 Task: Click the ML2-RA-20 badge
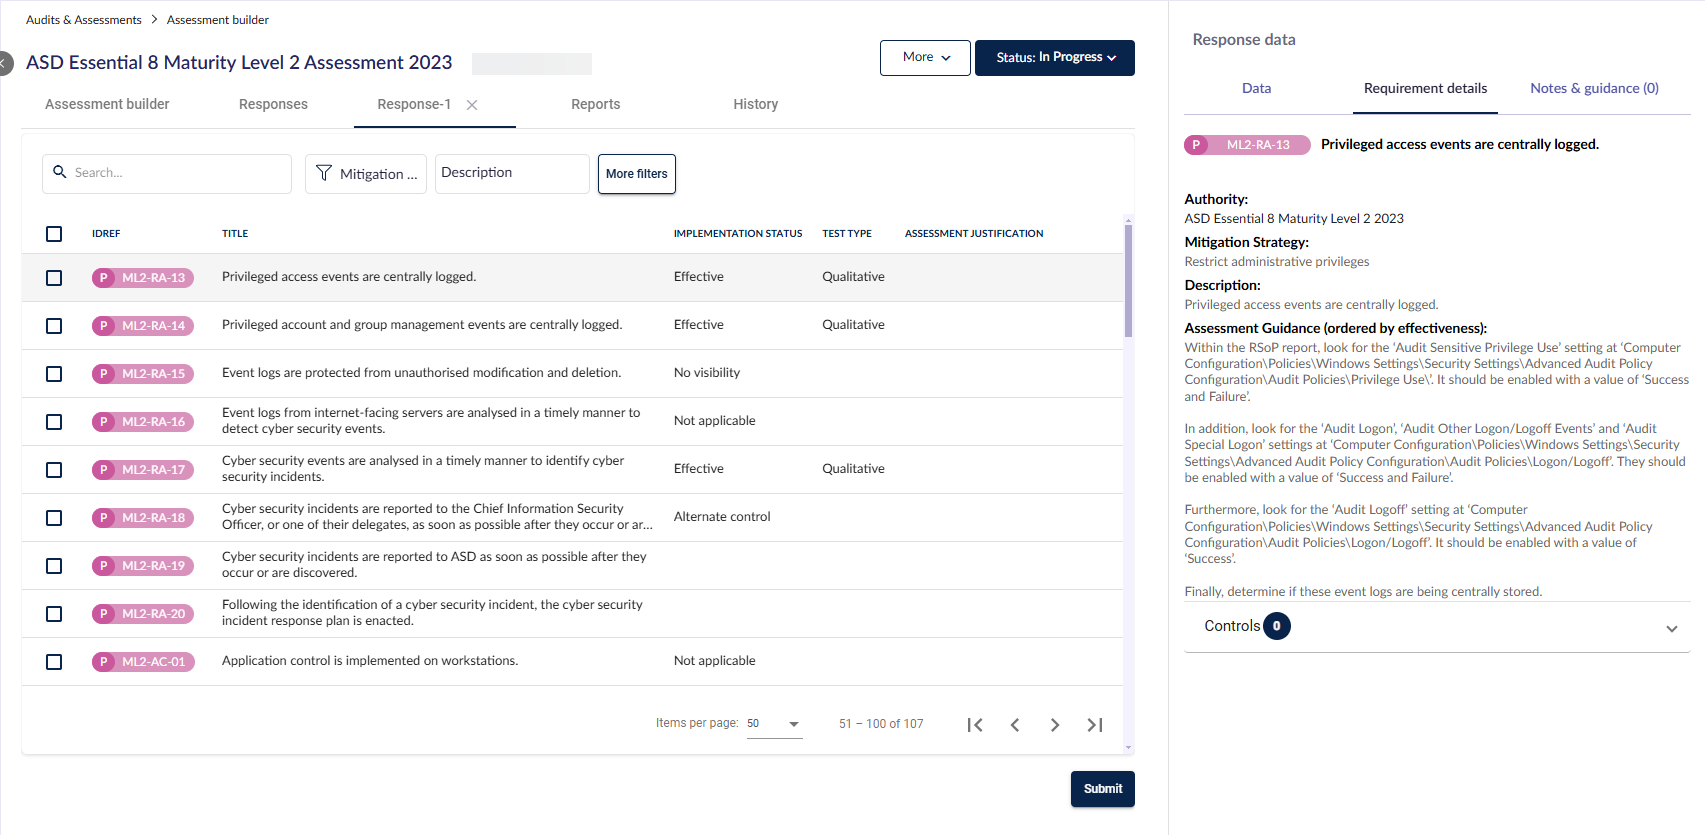pos(143,614)
